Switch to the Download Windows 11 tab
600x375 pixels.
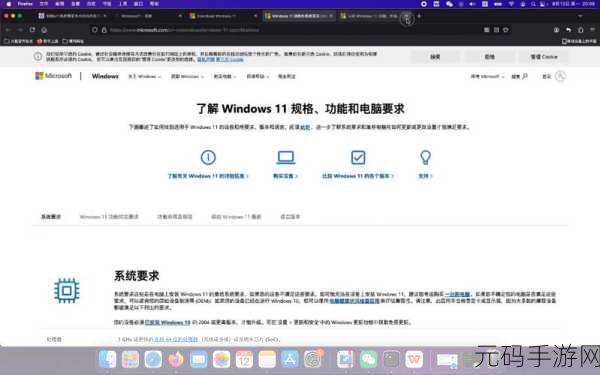click(x=223, y=16)
